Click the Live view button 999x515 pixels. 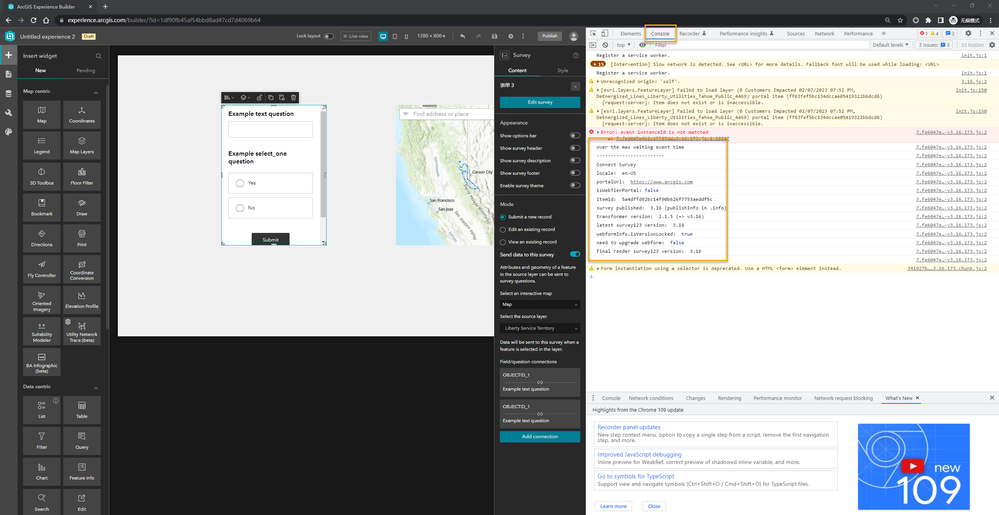click(x=356, y=36)
